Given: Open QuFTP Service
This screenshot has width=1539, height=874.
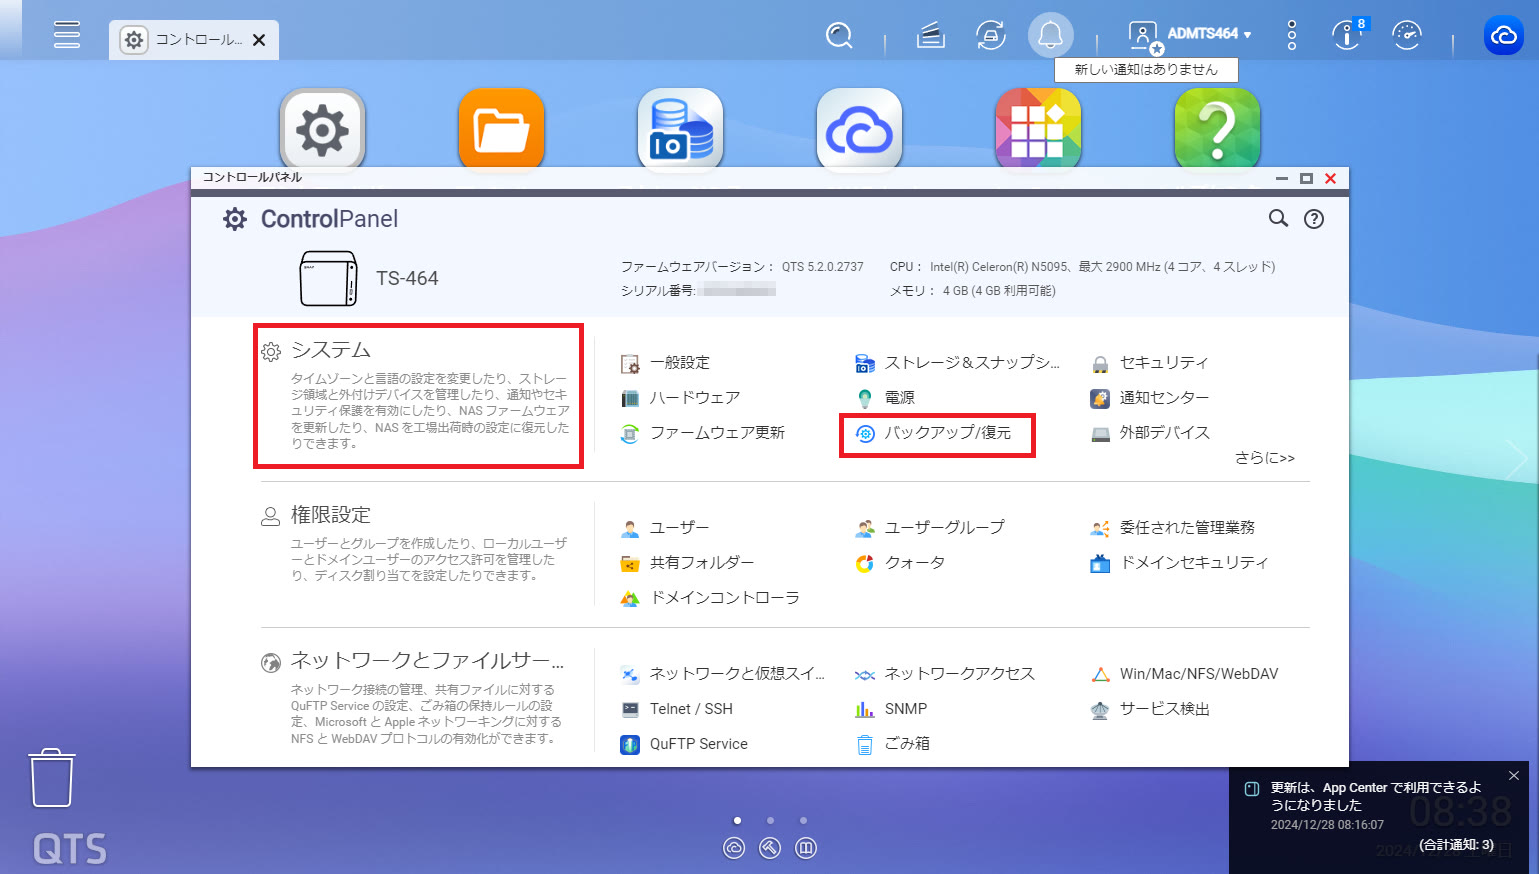Looking at the screenshot, I should pyautogui.click(x=685, y=744).
